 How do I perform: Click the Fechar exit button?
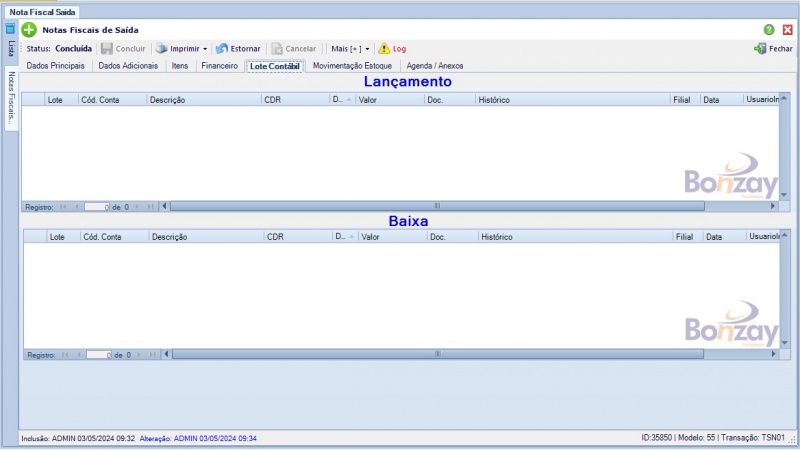click(x=773, y=48)
